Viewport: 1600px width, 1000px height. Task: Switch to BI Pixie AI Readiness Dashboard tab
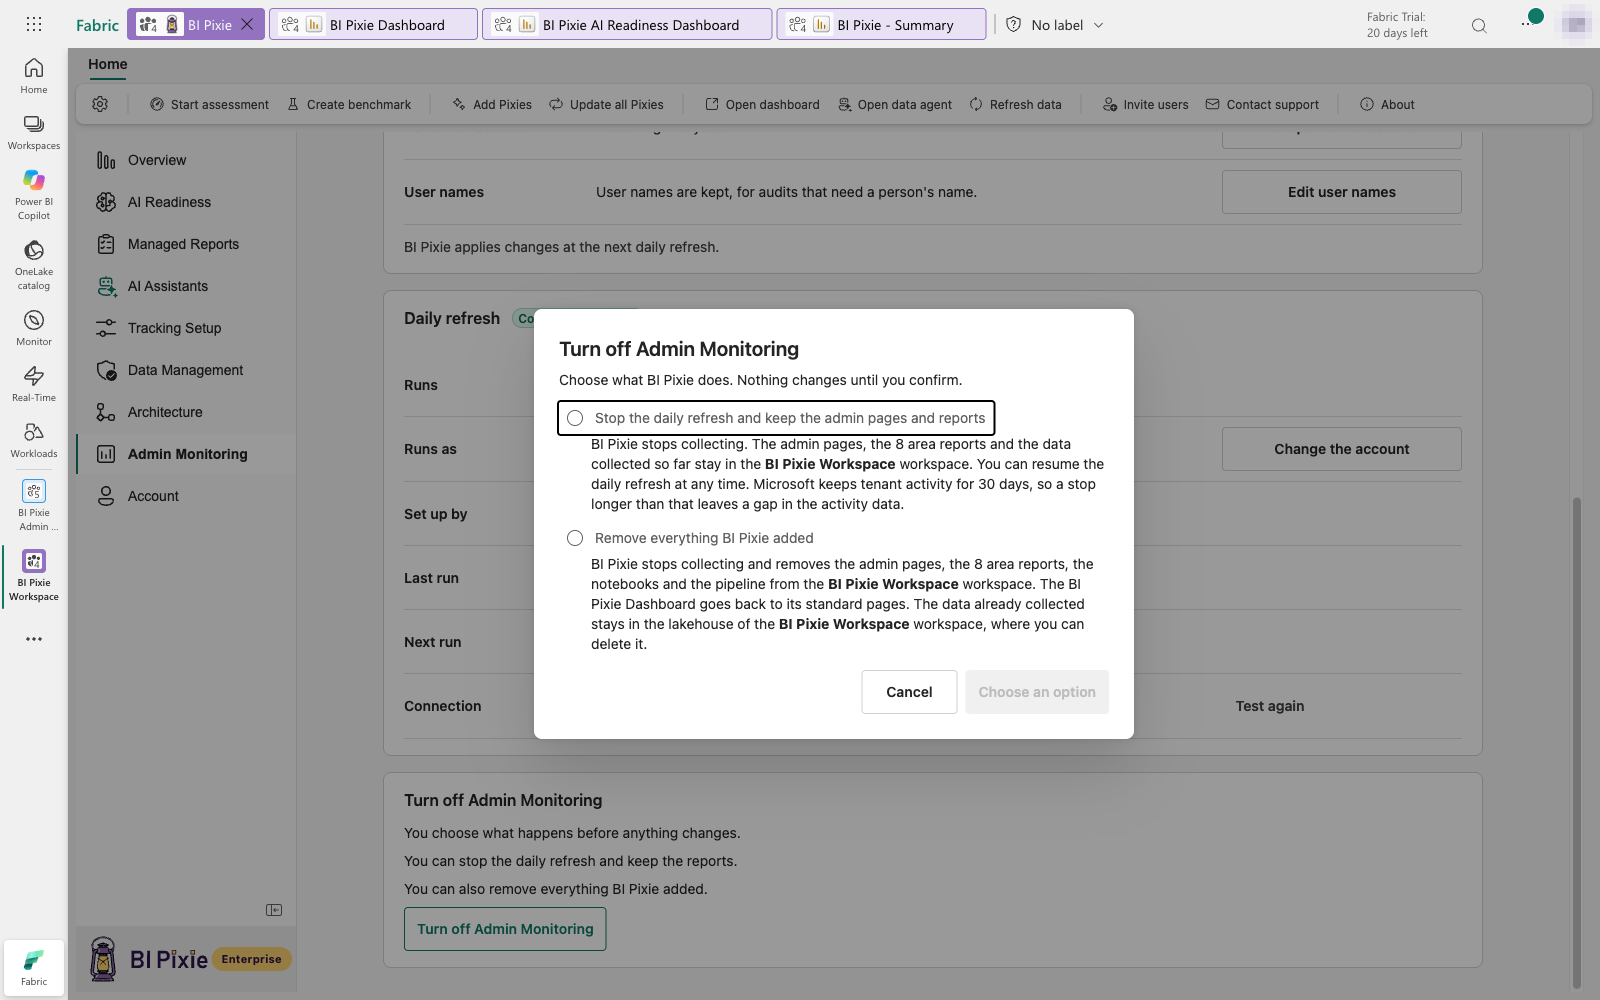tap(627, 24)
